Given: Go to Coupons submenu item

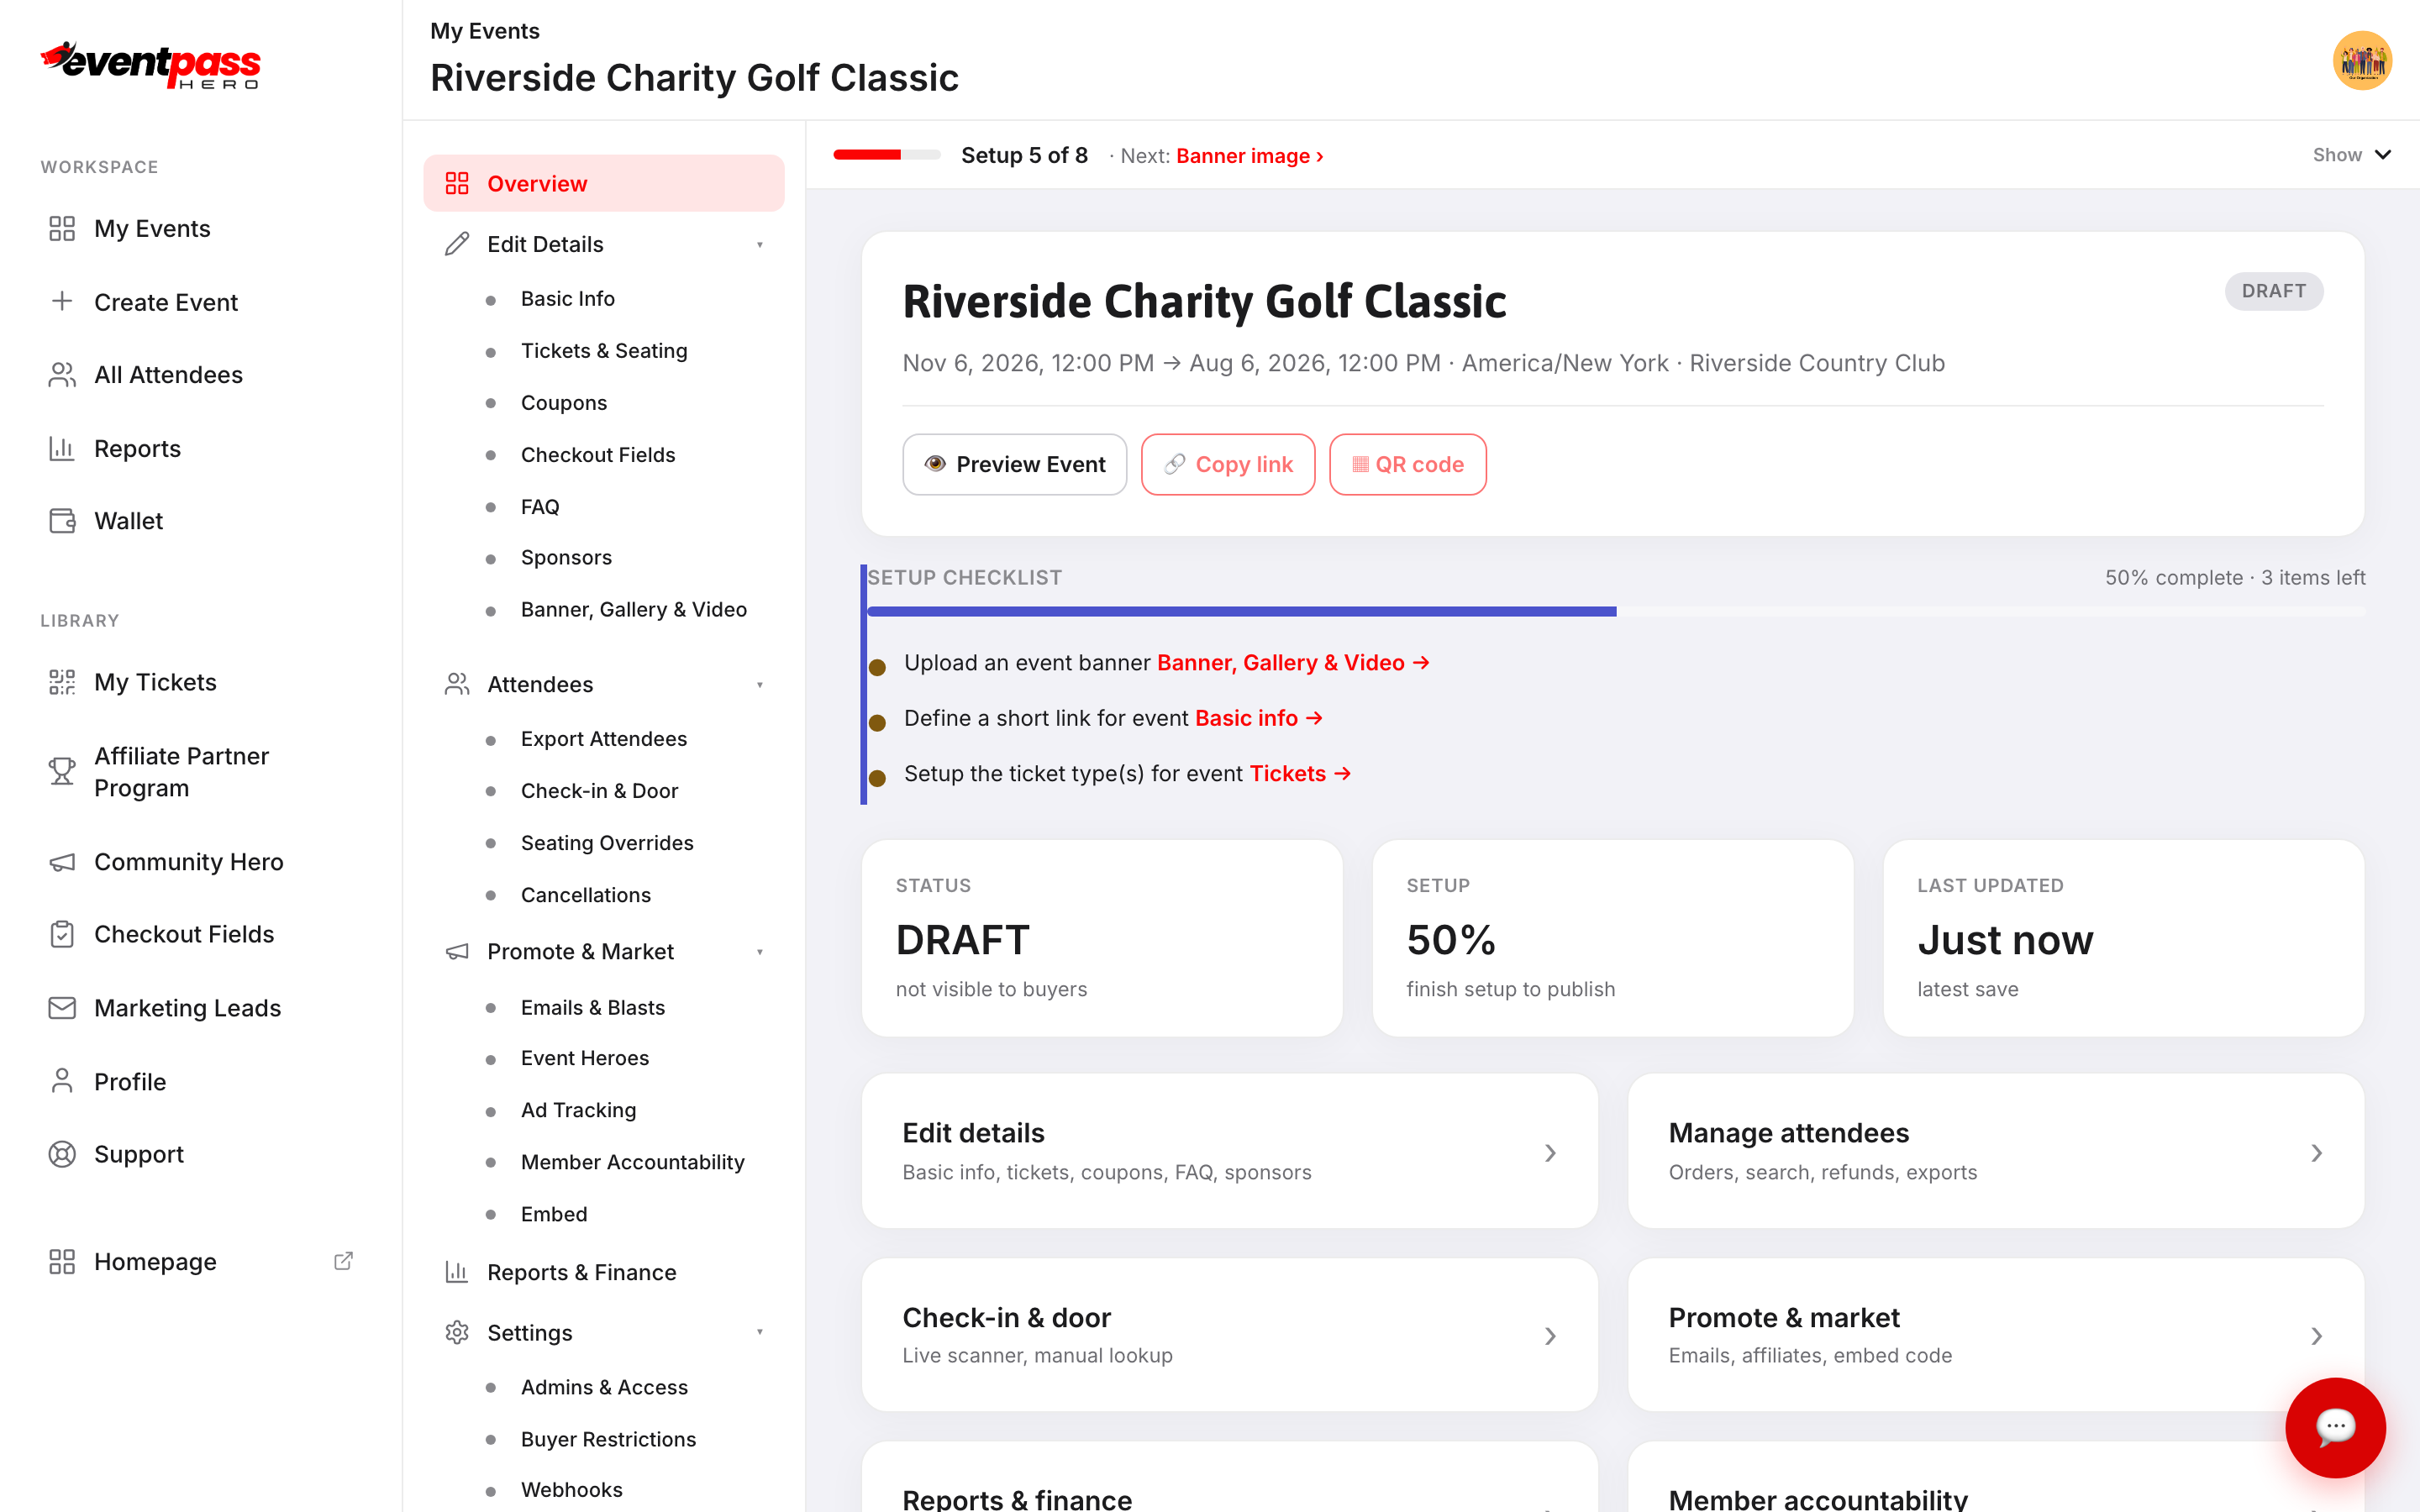Looking at the screenshot, I should tap(564, 403).
